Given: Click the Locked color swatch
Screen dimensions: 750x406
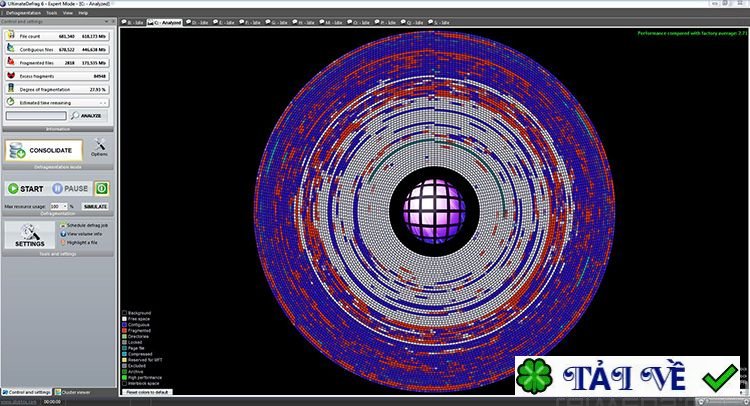Looking at the screenshot, I should (125, 342).
